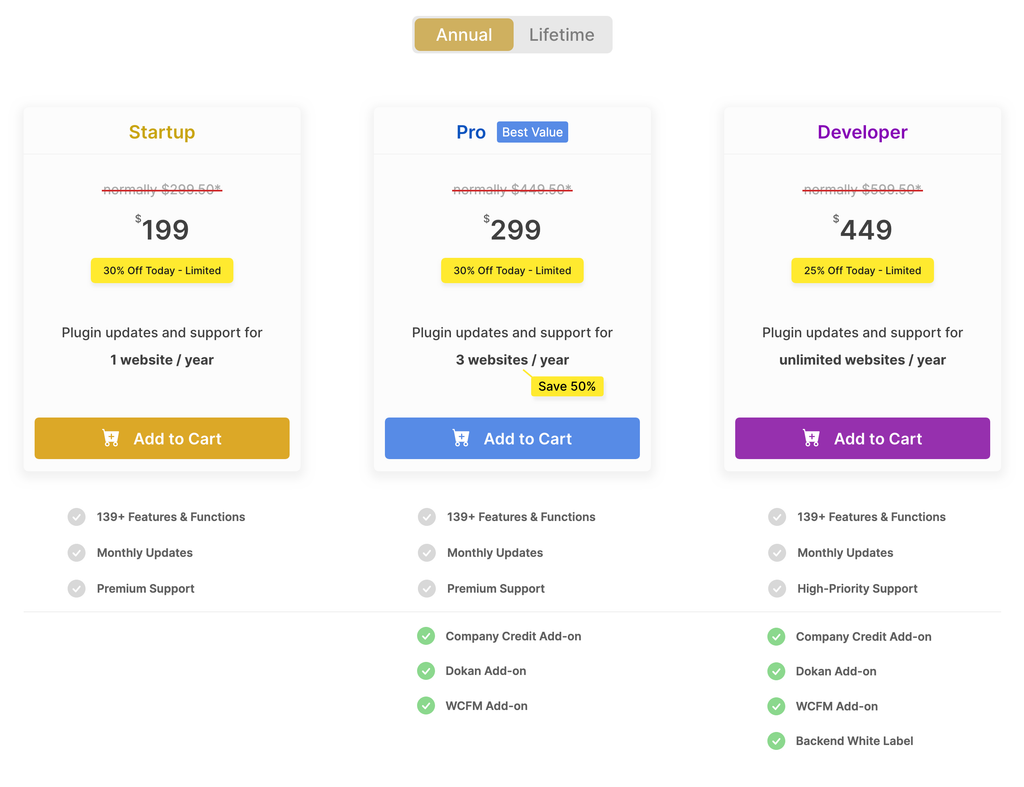Click Developer 139+ Features check icon
This screenshot has height=787, width=1024.
(x=776, y=517)
